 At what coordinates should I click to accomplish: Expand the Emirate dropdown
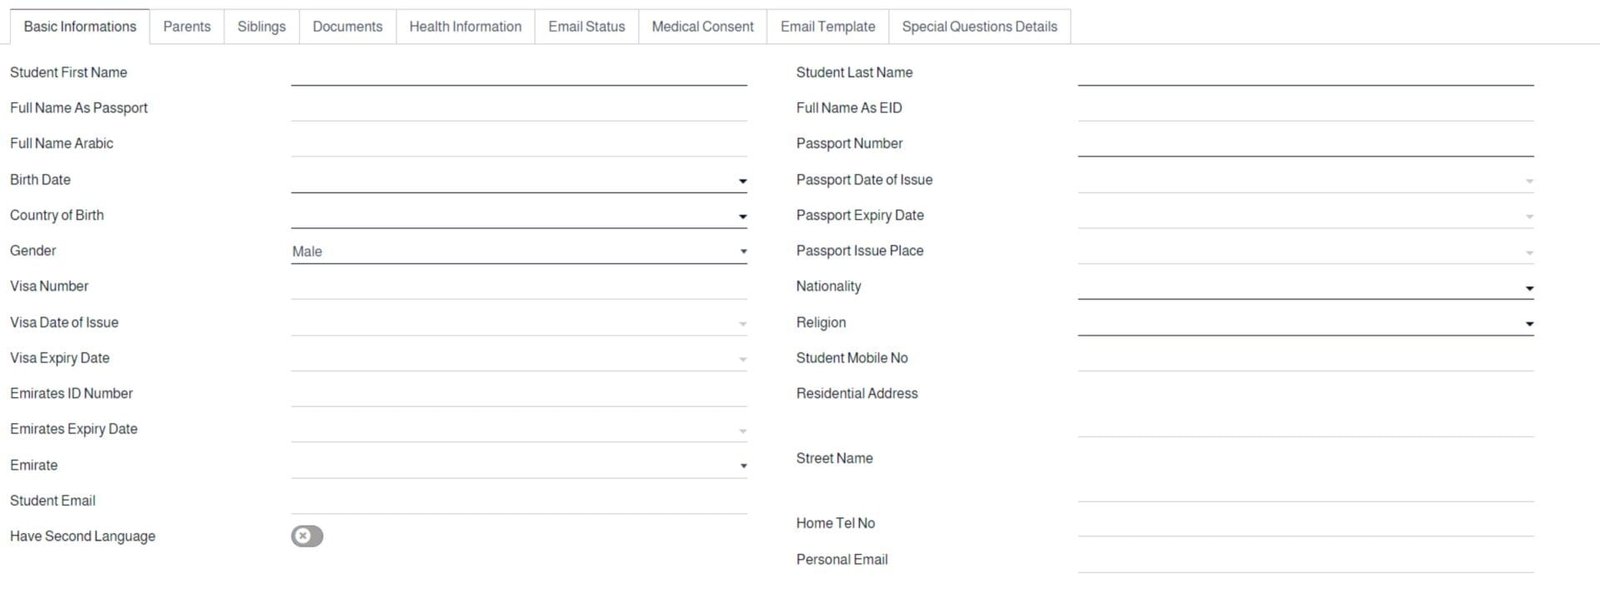(518, 465)
